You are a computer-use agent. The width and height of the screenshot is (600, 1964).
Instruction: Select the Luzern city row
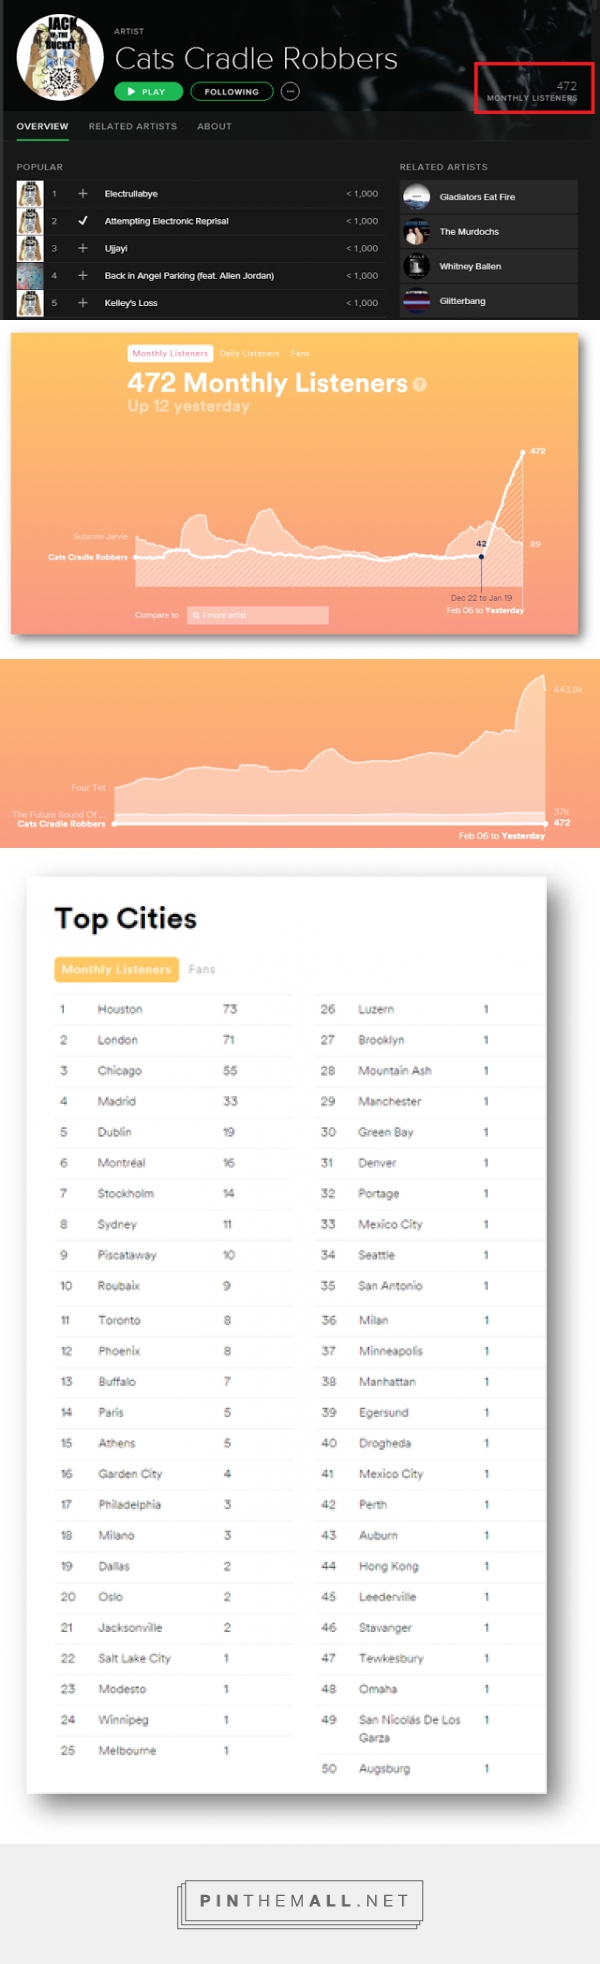pos(431,1009)
